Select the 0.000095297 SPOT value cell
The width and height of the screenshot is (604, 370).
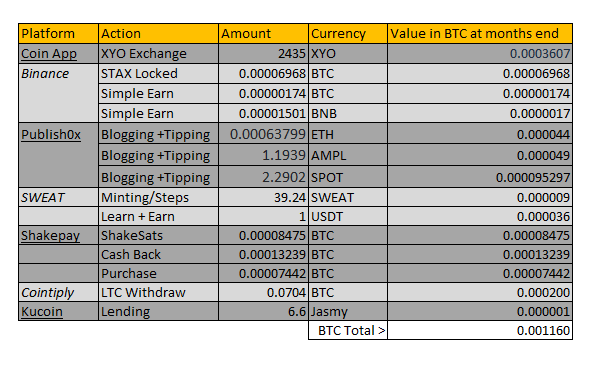click(480, 177)
